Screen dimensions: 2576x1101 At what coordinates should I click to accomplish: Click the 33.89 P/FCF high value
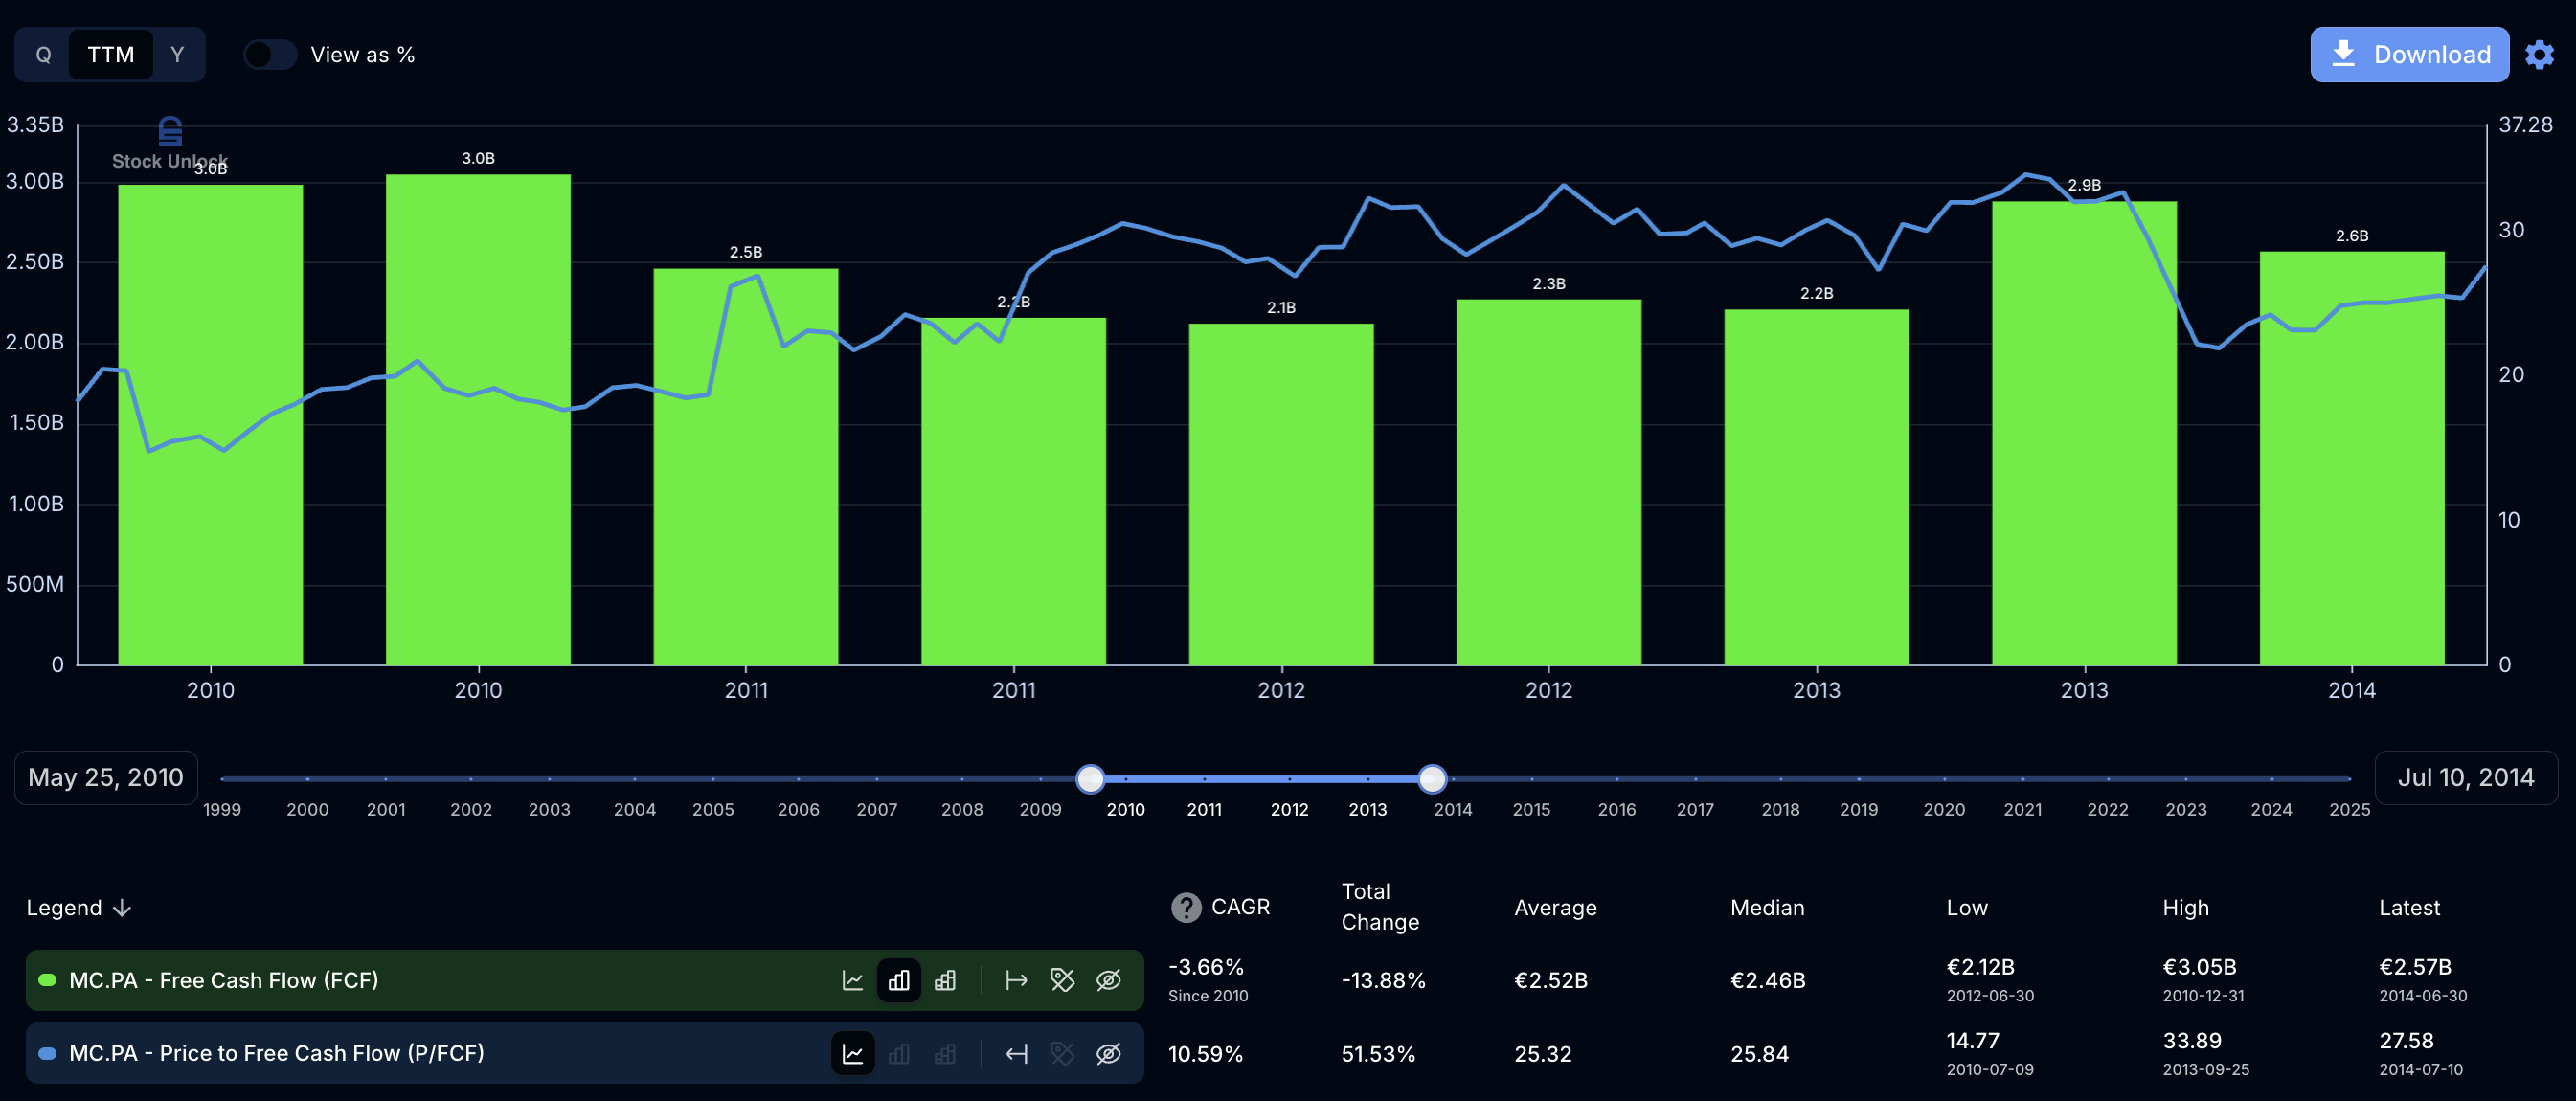pyautogui.click(x=2192, y=1041)
